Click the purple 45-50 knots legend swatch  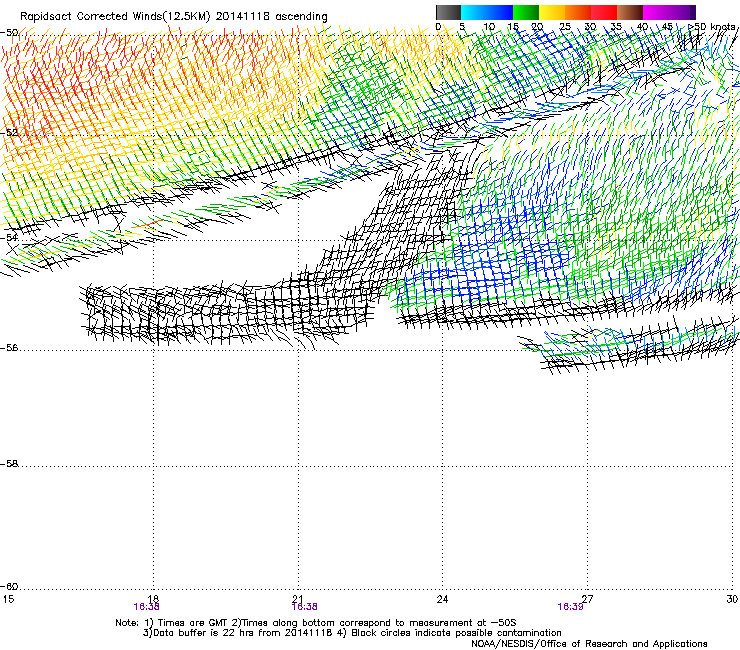pos(682,12)
